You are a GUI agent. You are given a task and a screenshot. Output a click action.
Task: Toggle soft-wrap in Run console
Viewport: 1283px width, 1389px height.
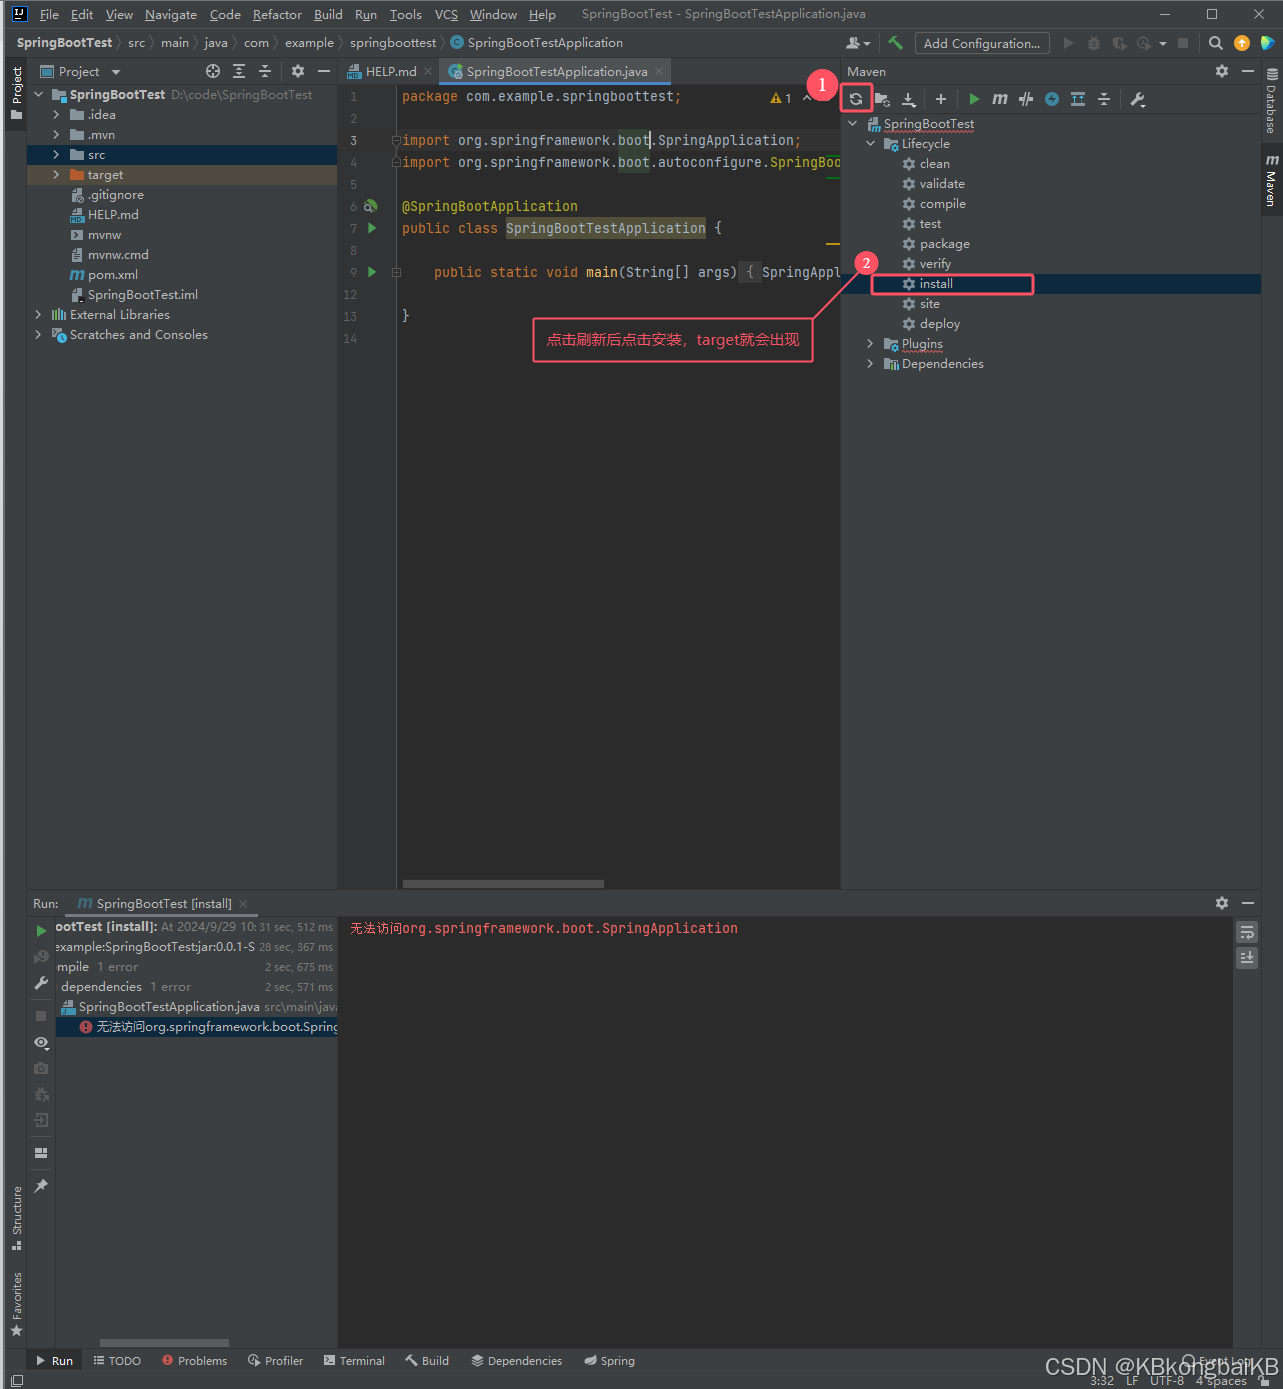(x=1247, y=932)
